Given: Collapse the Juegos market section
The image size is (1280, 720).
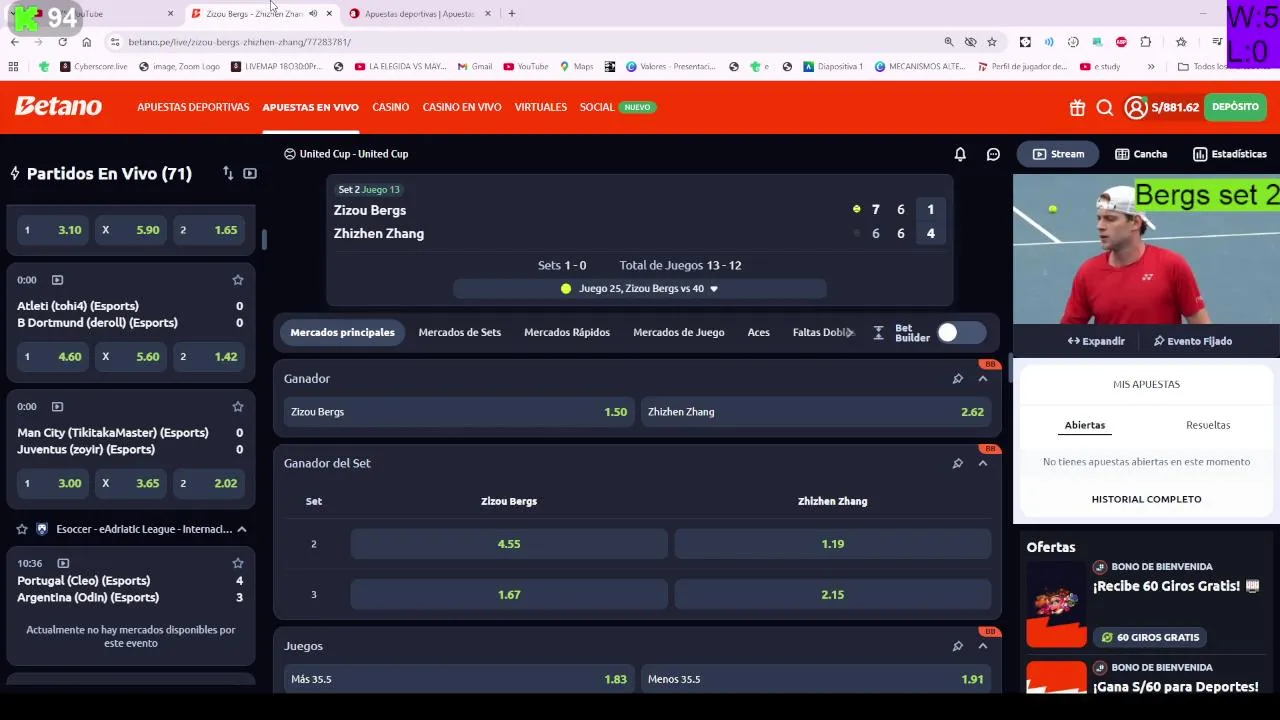Looking at the screenshot, I should (x=982, y=646).
